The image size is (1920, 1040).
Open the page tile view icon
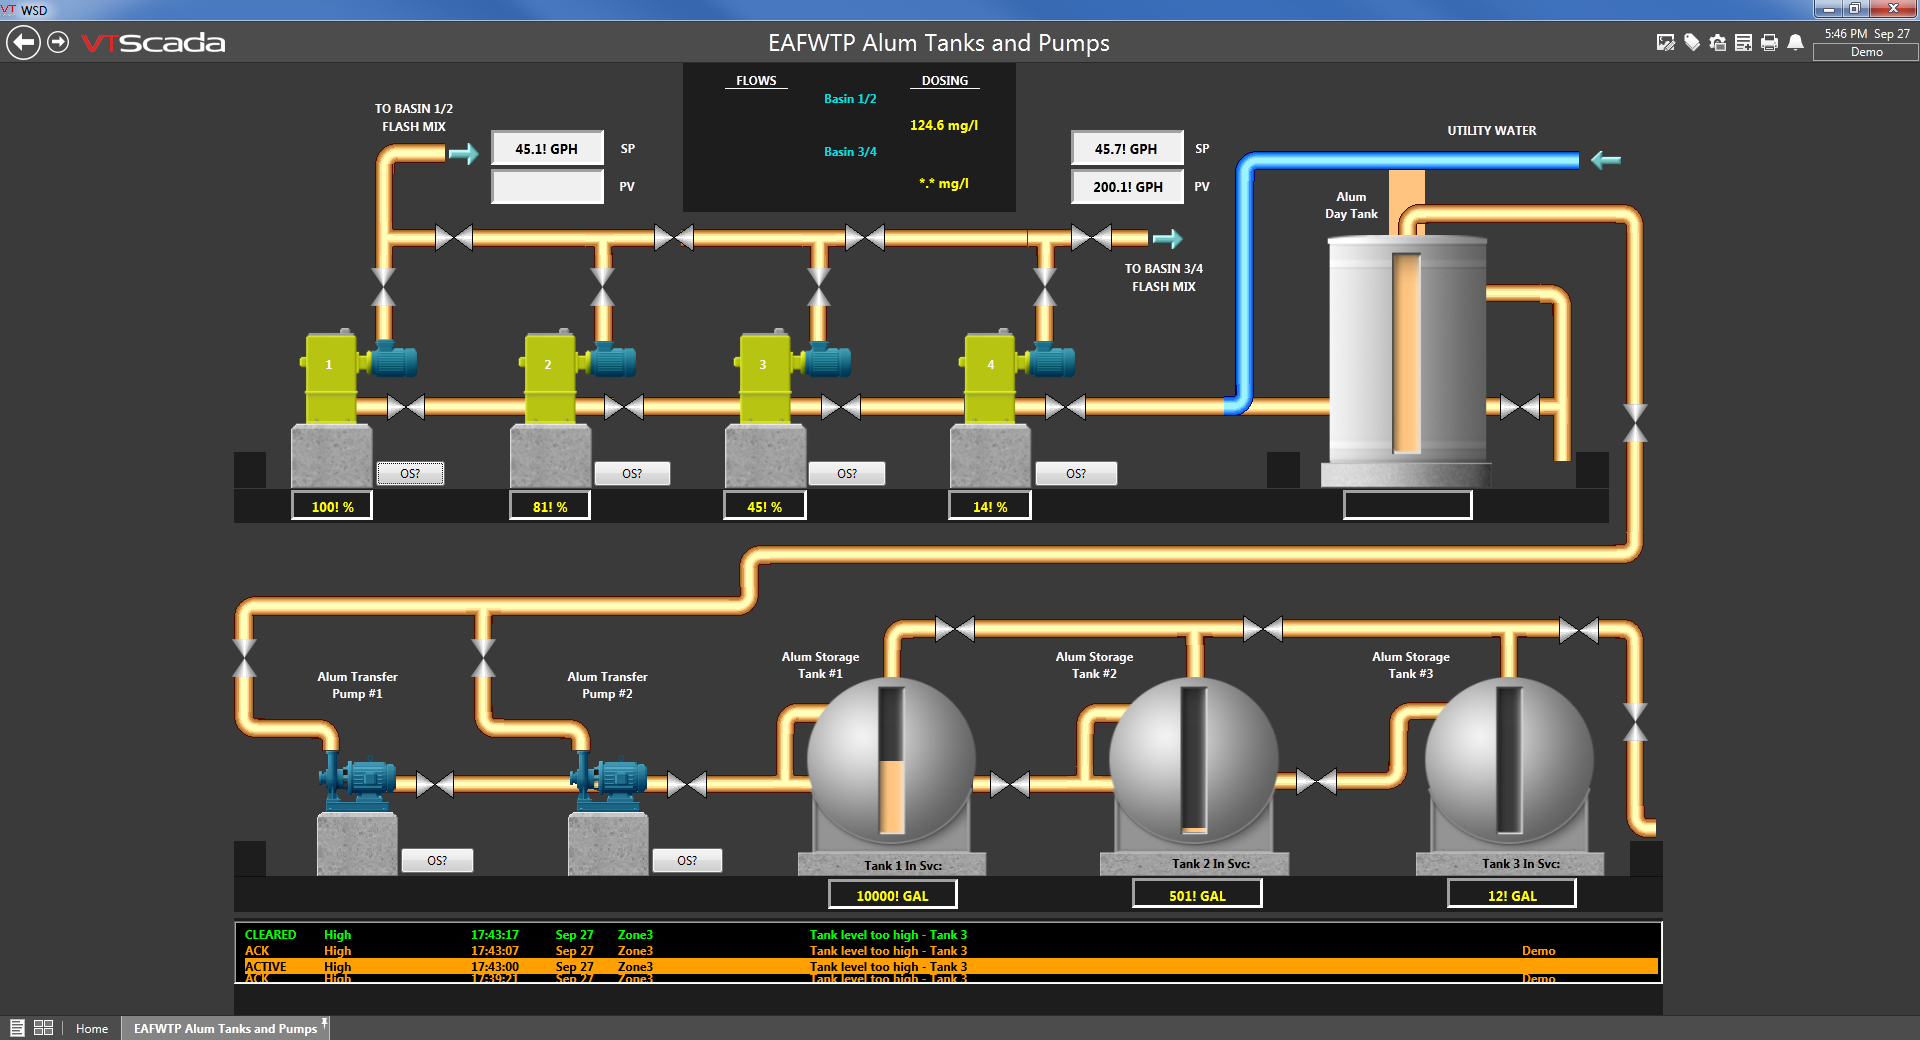pos(44,1028)
